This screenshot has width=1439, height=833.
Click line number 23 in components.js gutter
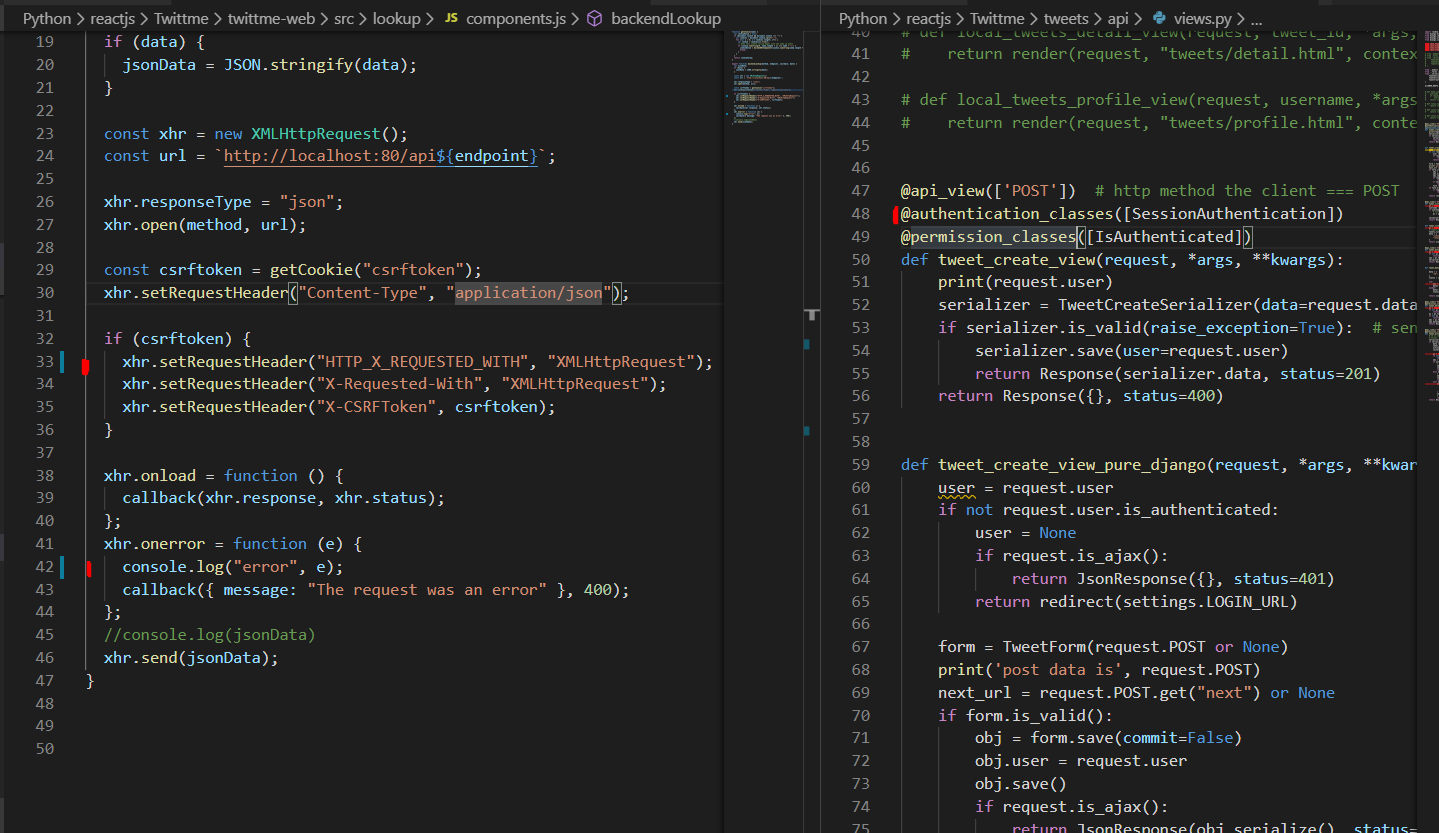[44, 133]
